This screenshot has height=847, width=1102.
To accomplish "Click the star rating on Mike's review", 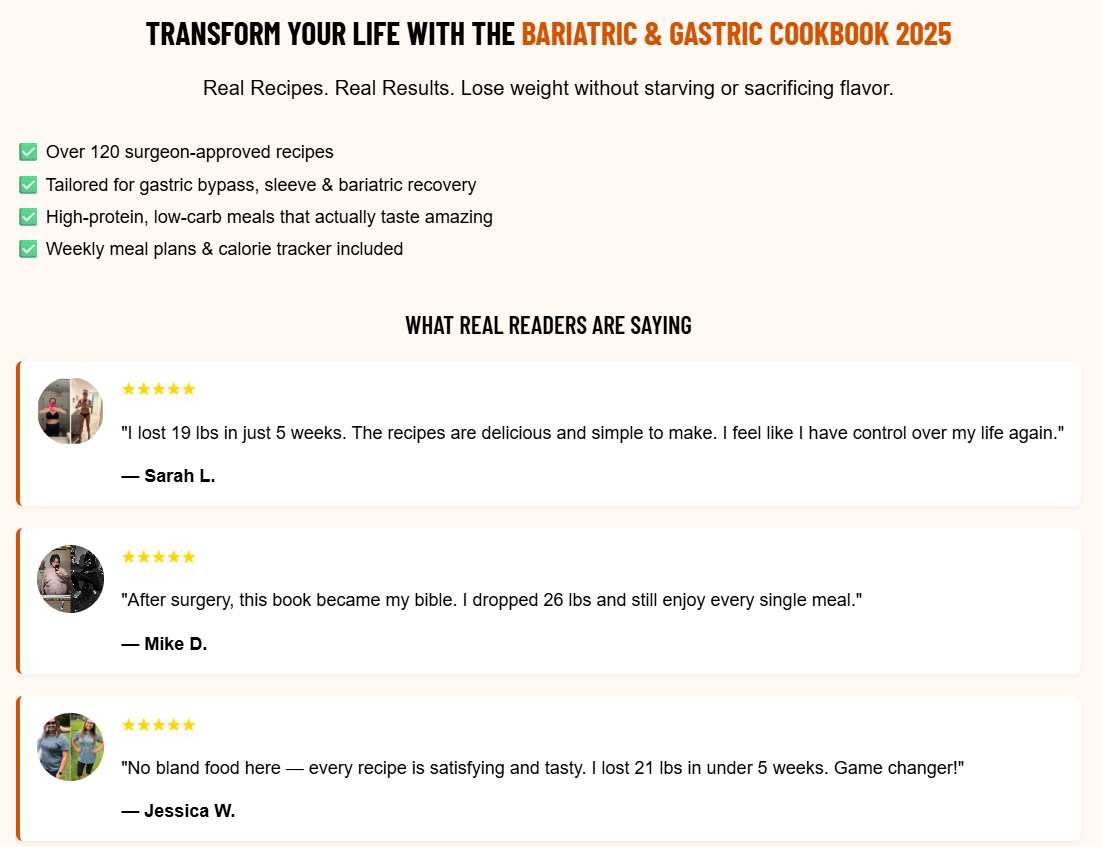I will (x=158, y=557).
